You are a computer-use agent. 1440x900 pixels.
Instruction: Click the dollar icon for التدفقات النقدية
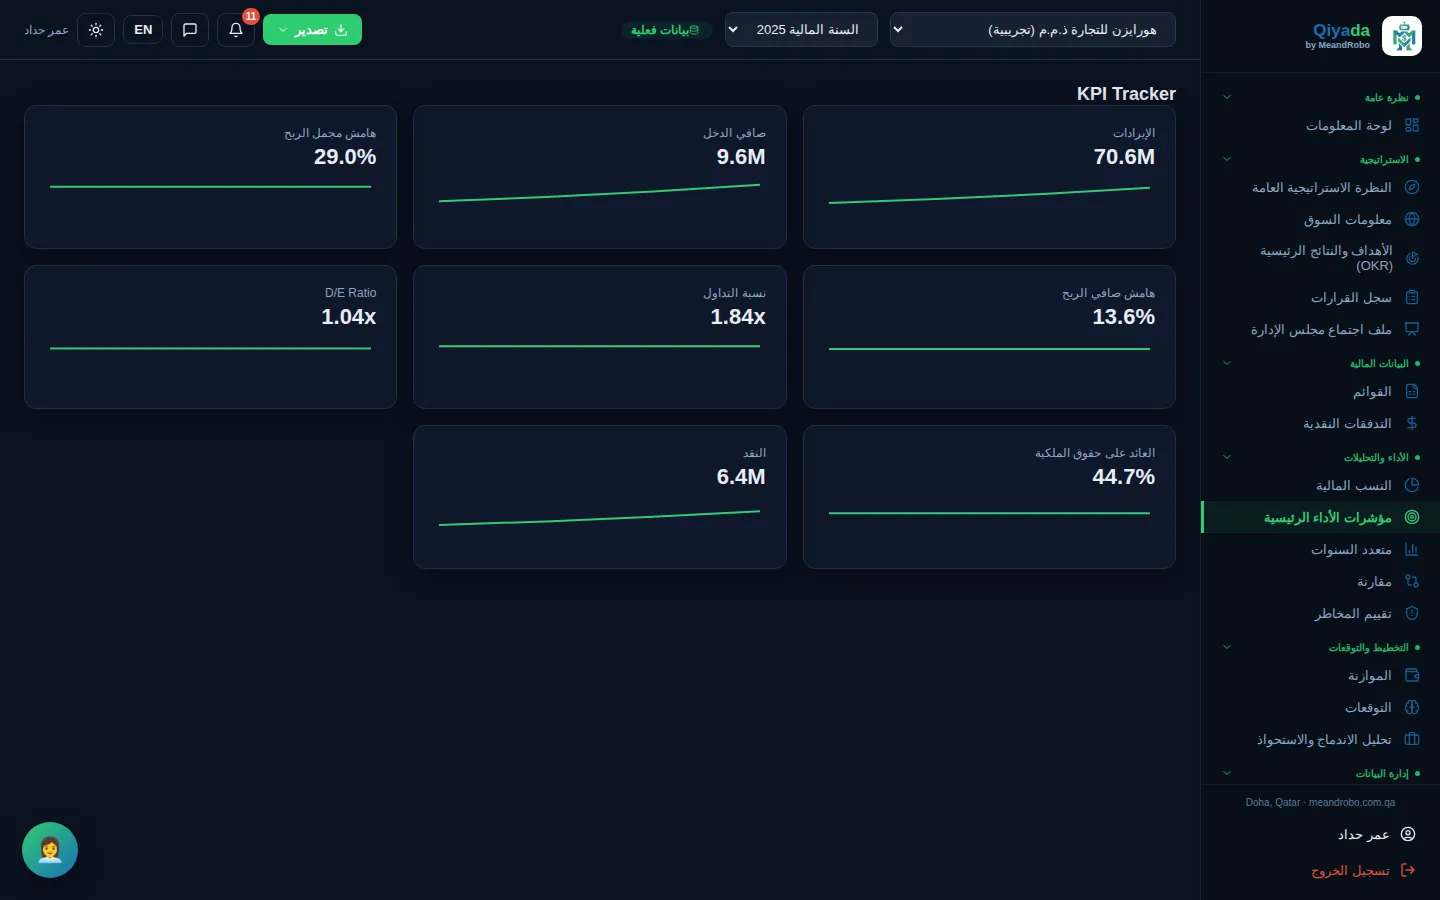(x=1412, y=423)
